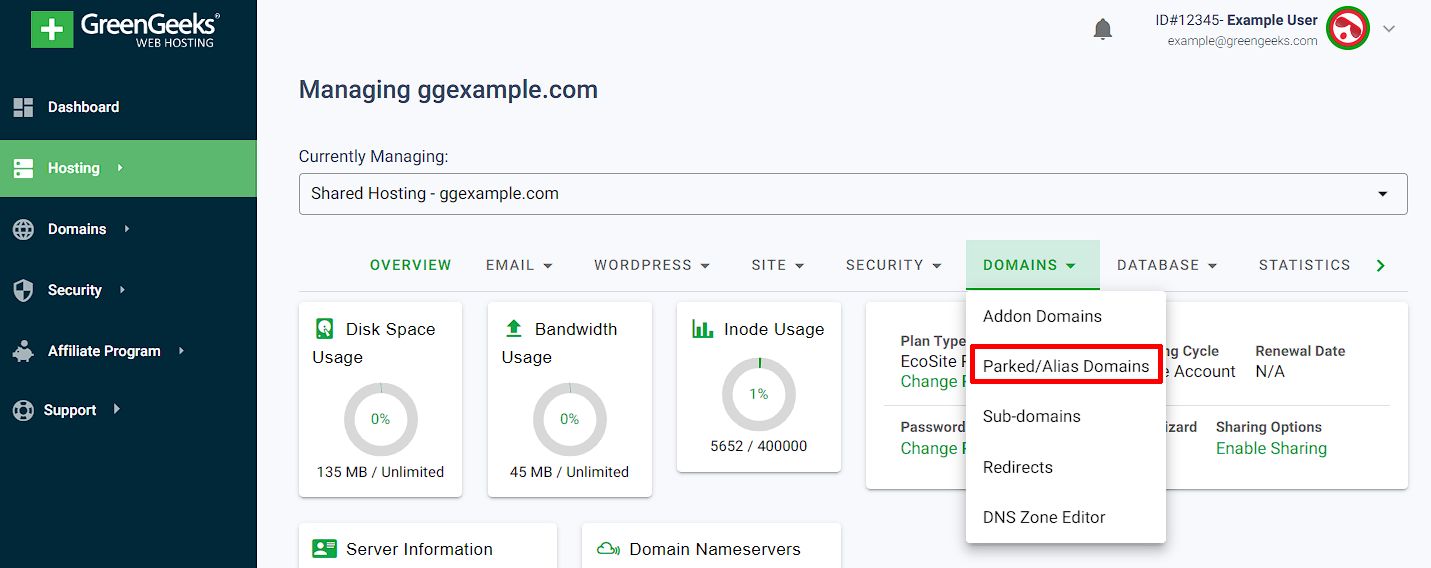Click the 45 MB / Unlimited text

click(570, 472)
